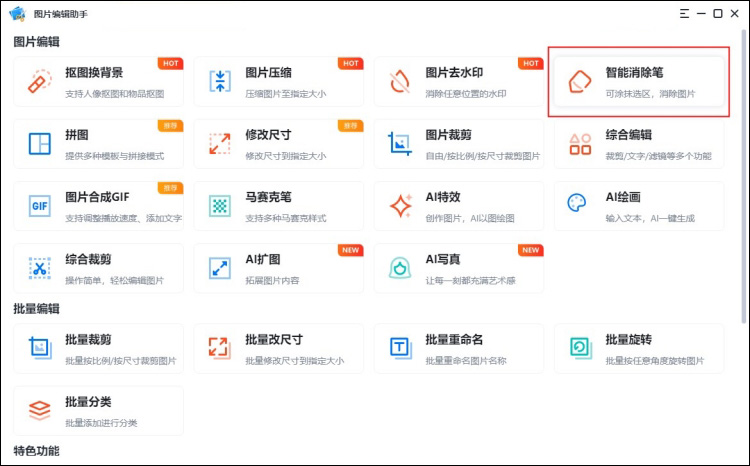This screenshot has width=750, height=466.
Task: Click the 批量改尺寸 icon
Action: [x=220, y=348]
